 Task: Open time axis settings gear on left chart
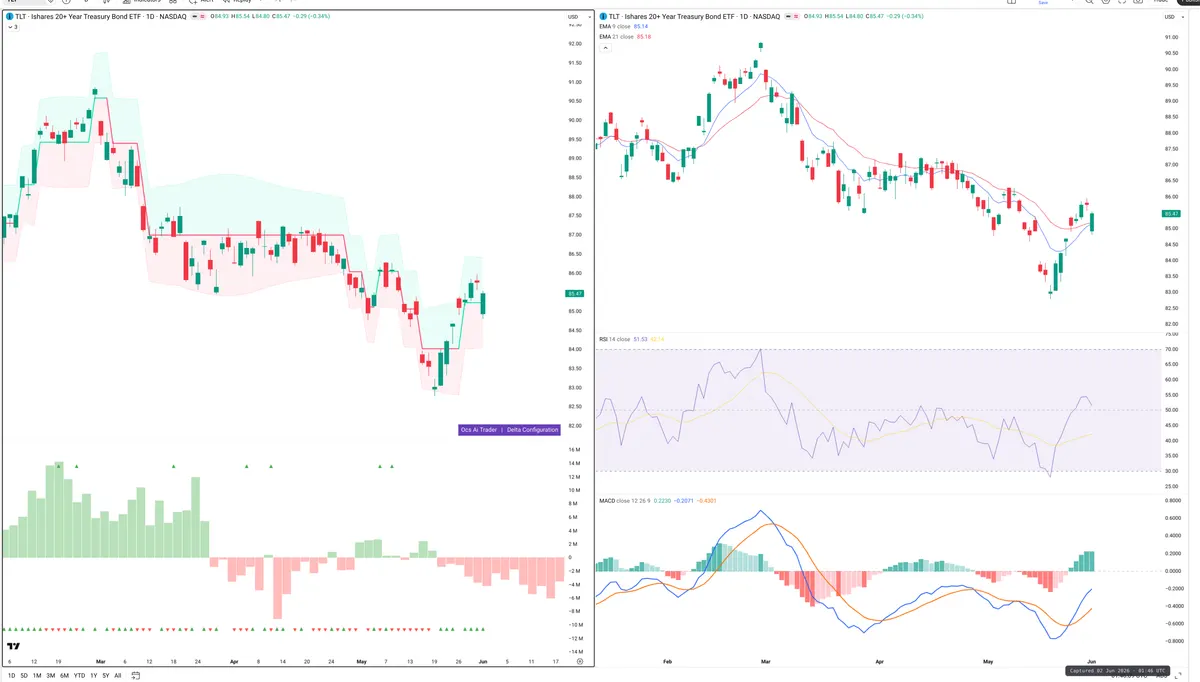coord(579,661)
